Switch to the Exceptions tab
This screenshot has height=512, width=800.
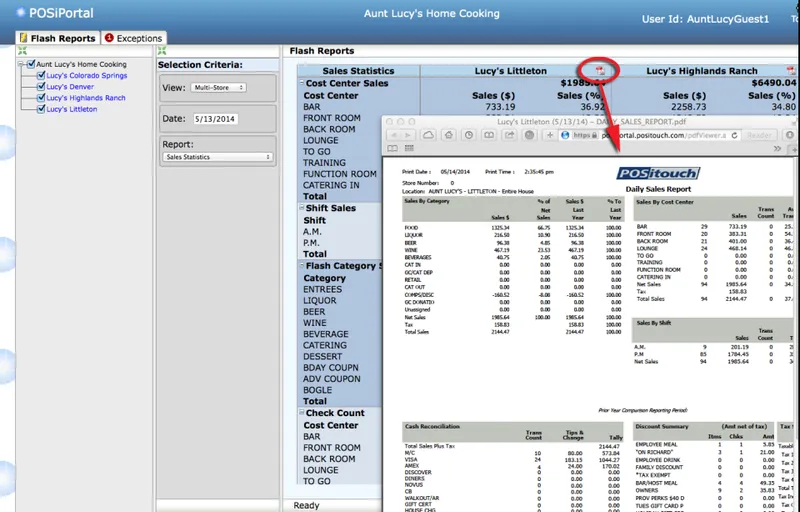(x=133, y=38)
